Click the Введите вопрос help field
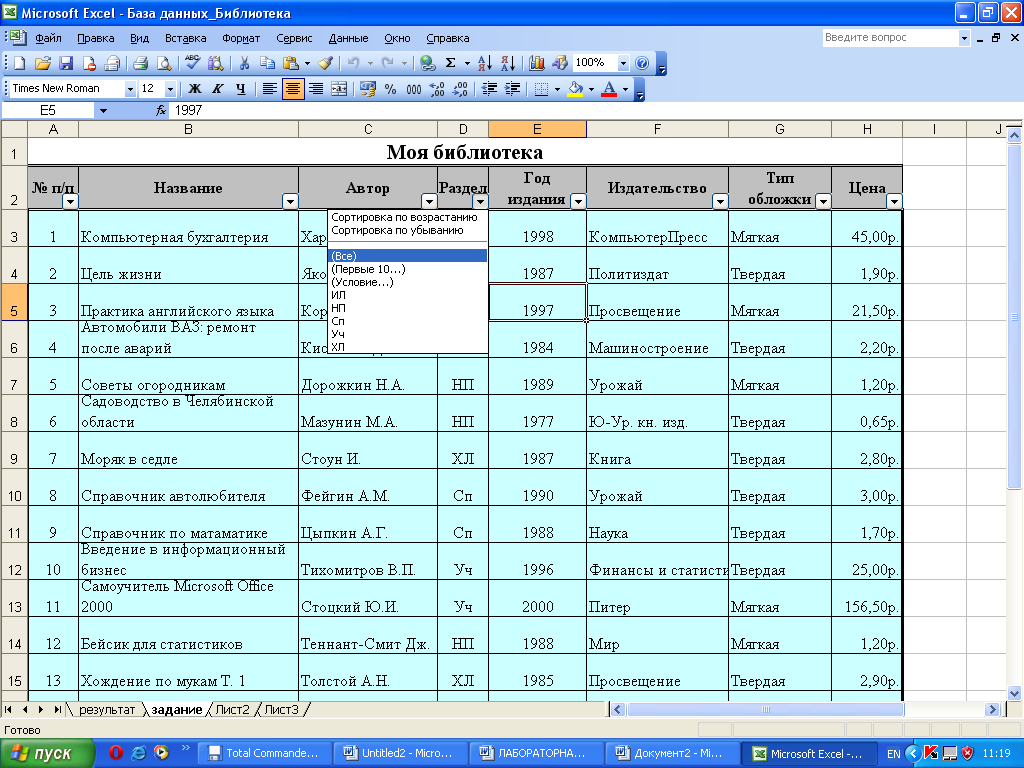The width and height of the screenshot is (1024, 768). [x=889, y=38]
